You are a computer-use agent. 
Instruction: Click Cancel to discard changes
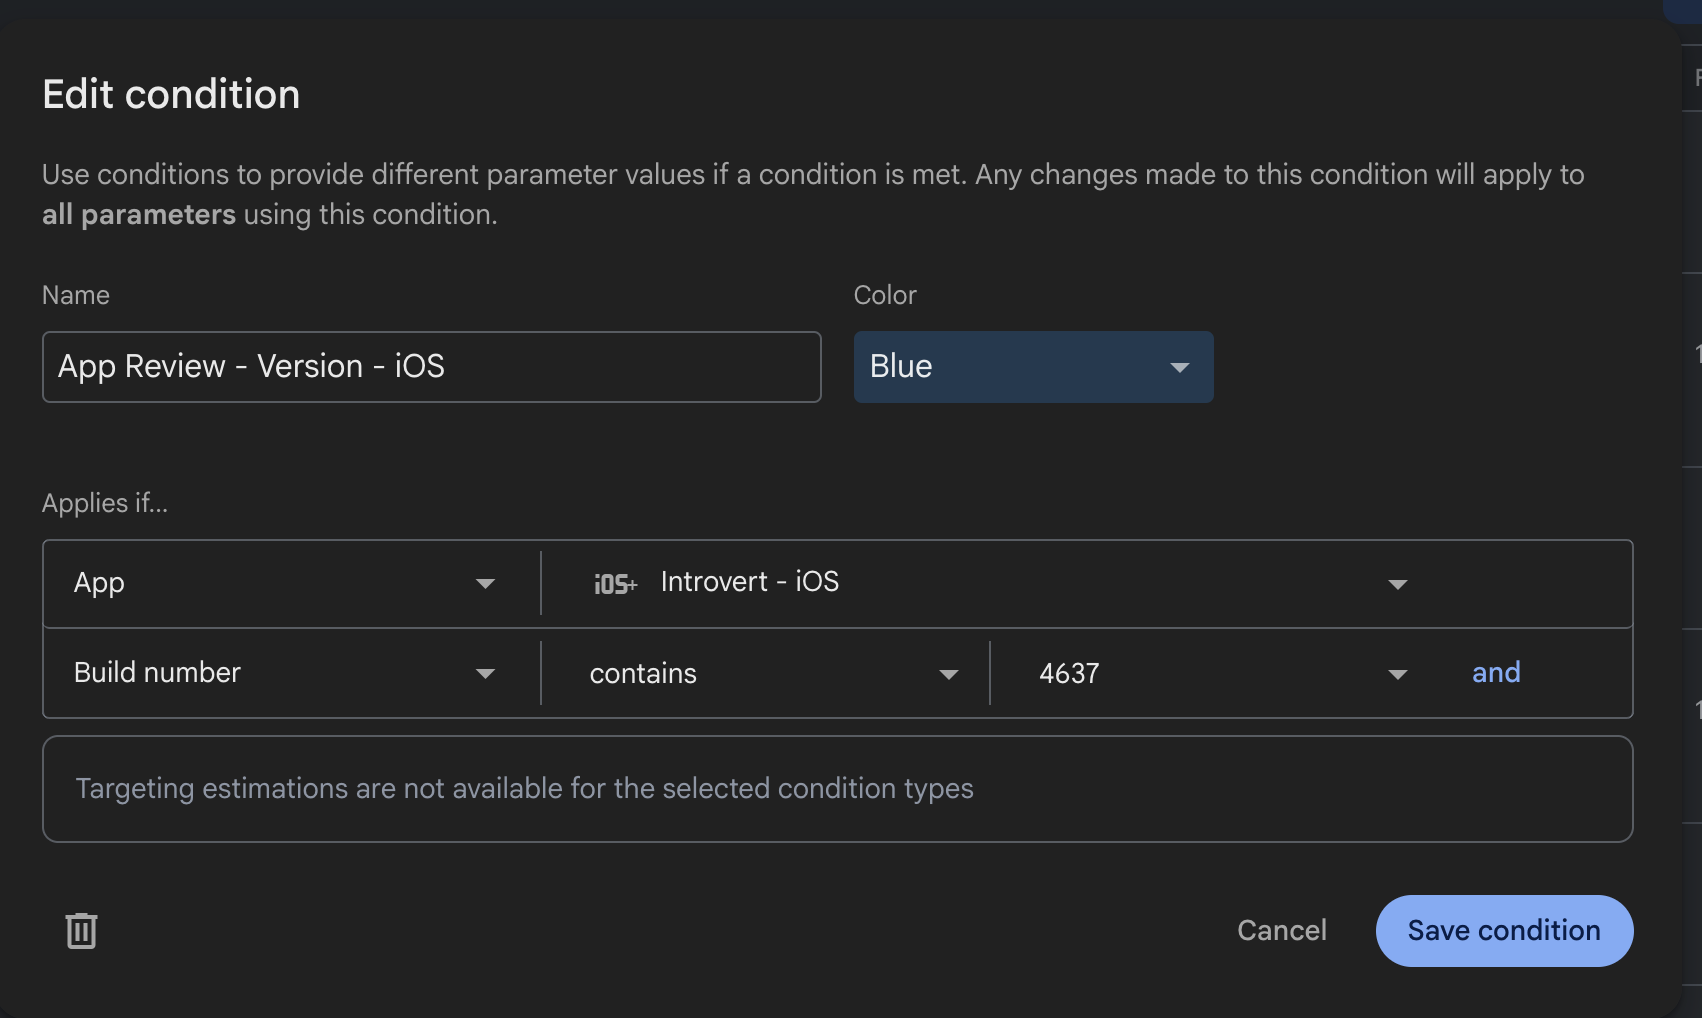[1282, 930]
